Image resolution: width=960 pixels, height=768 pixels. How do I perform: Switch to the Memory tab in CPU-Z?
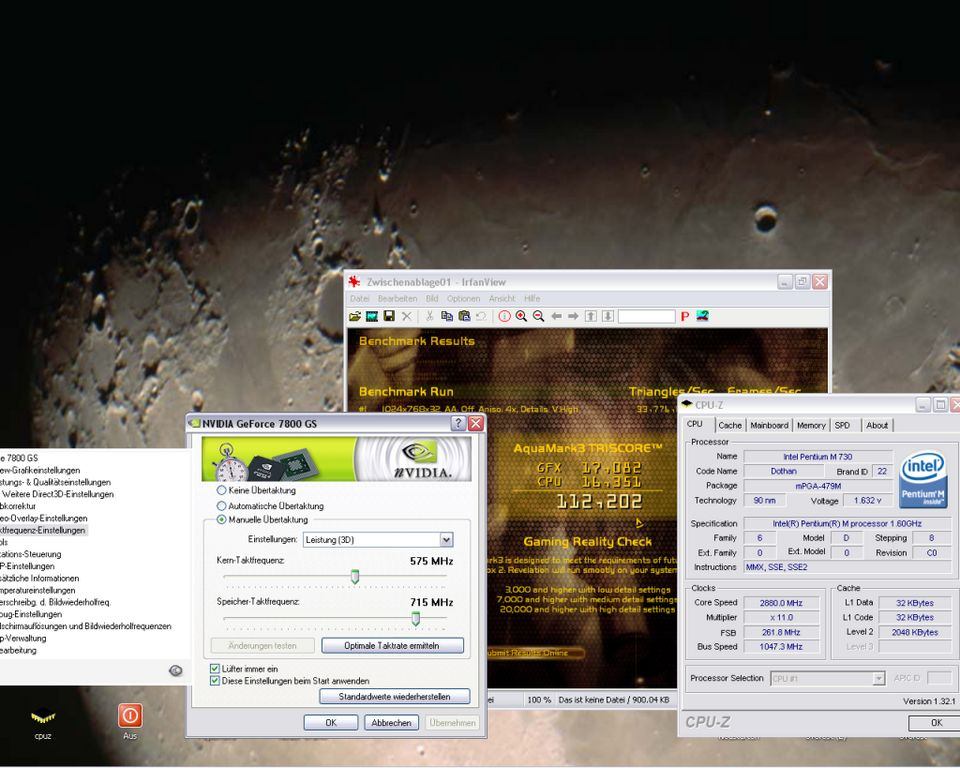(x=811, y=425)
